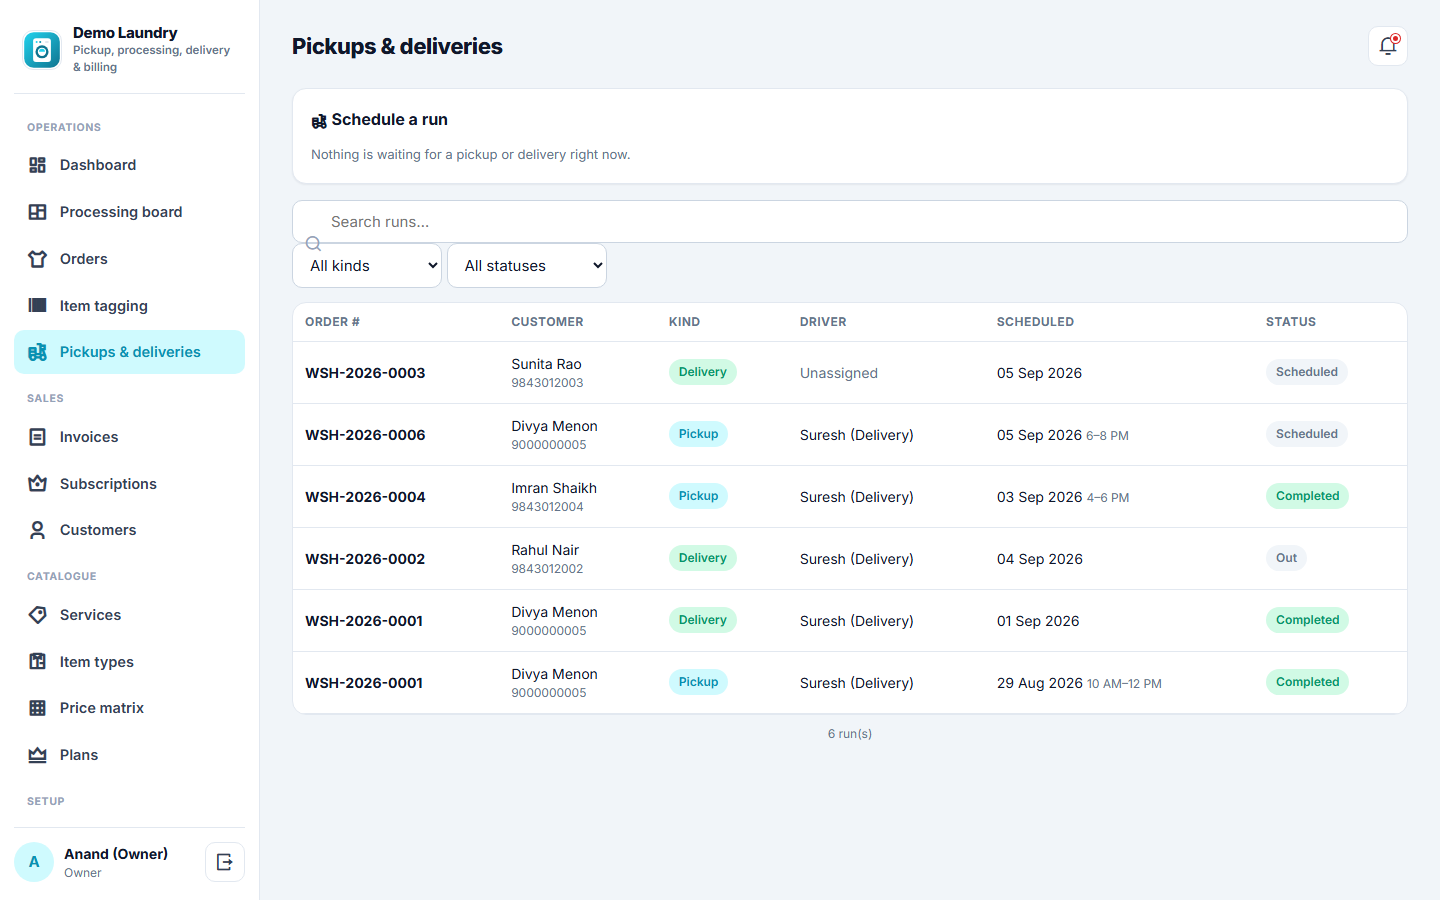Click Imran Shaikh customer name

click(x=554, y=488)
